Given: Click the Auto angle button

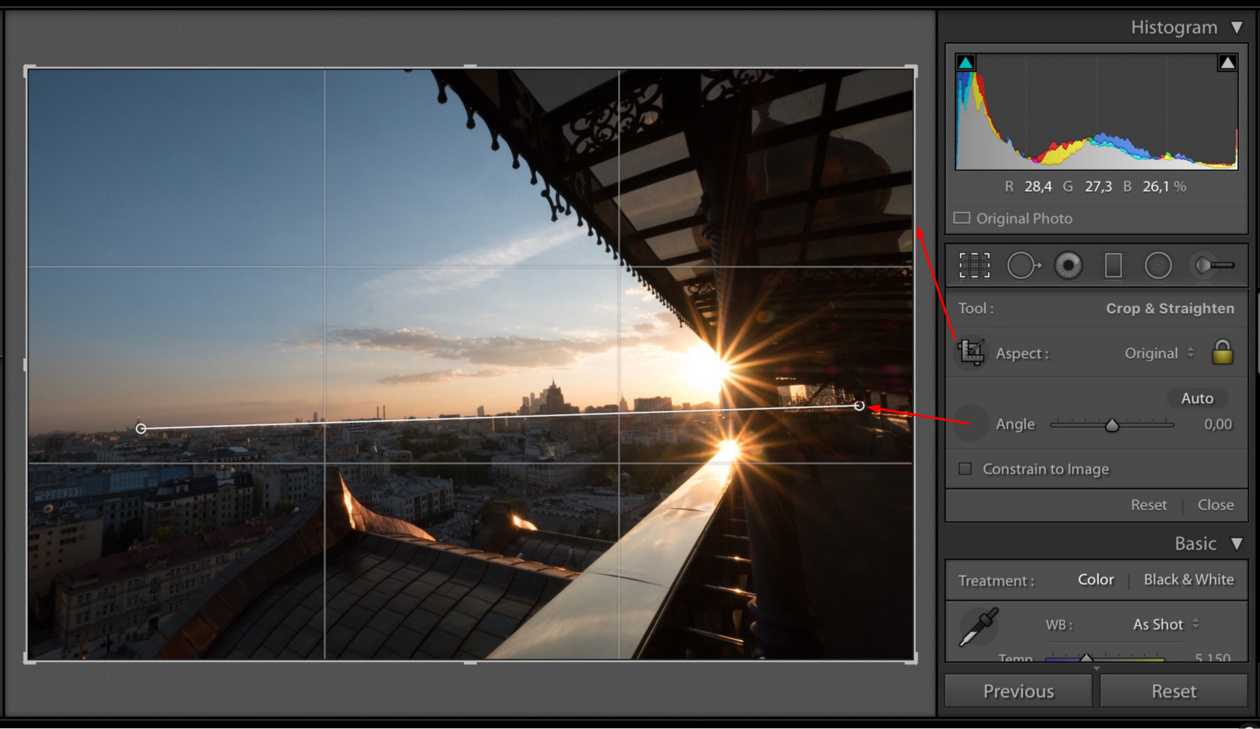Looking at the screenshot, I should coord(1197,398).
